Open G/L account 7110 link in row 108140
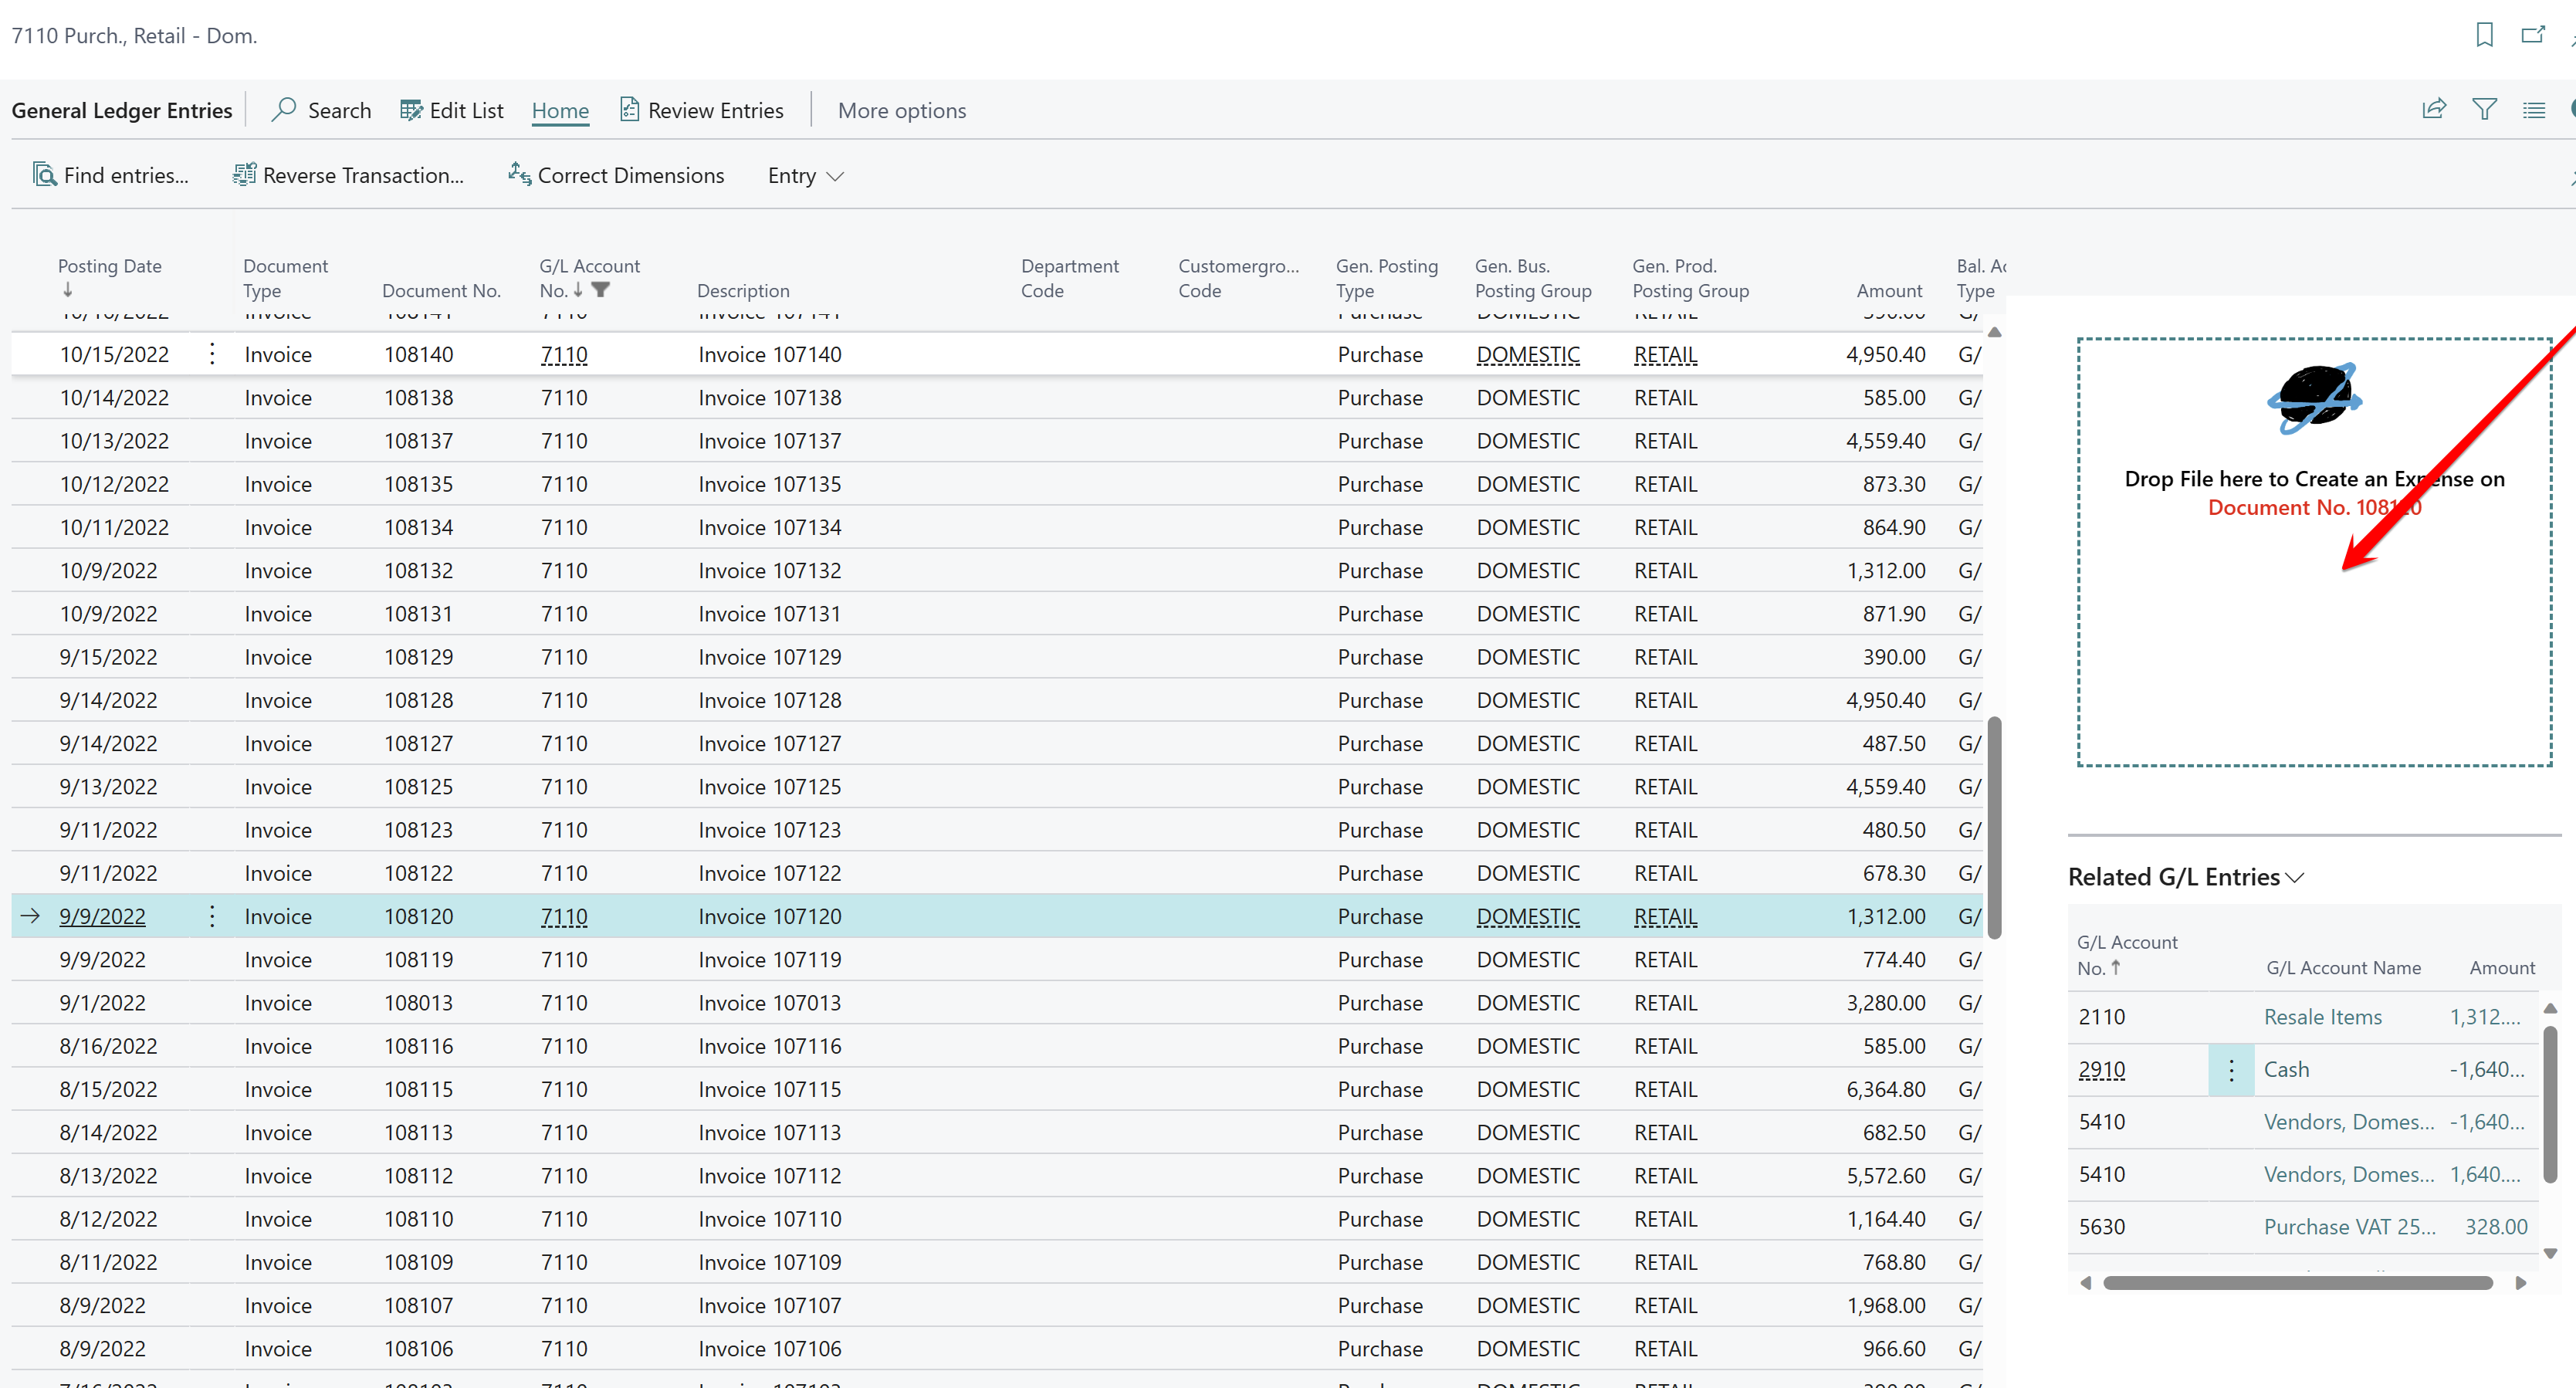This screenshot has height=1388, width=2576. (564, 354)
